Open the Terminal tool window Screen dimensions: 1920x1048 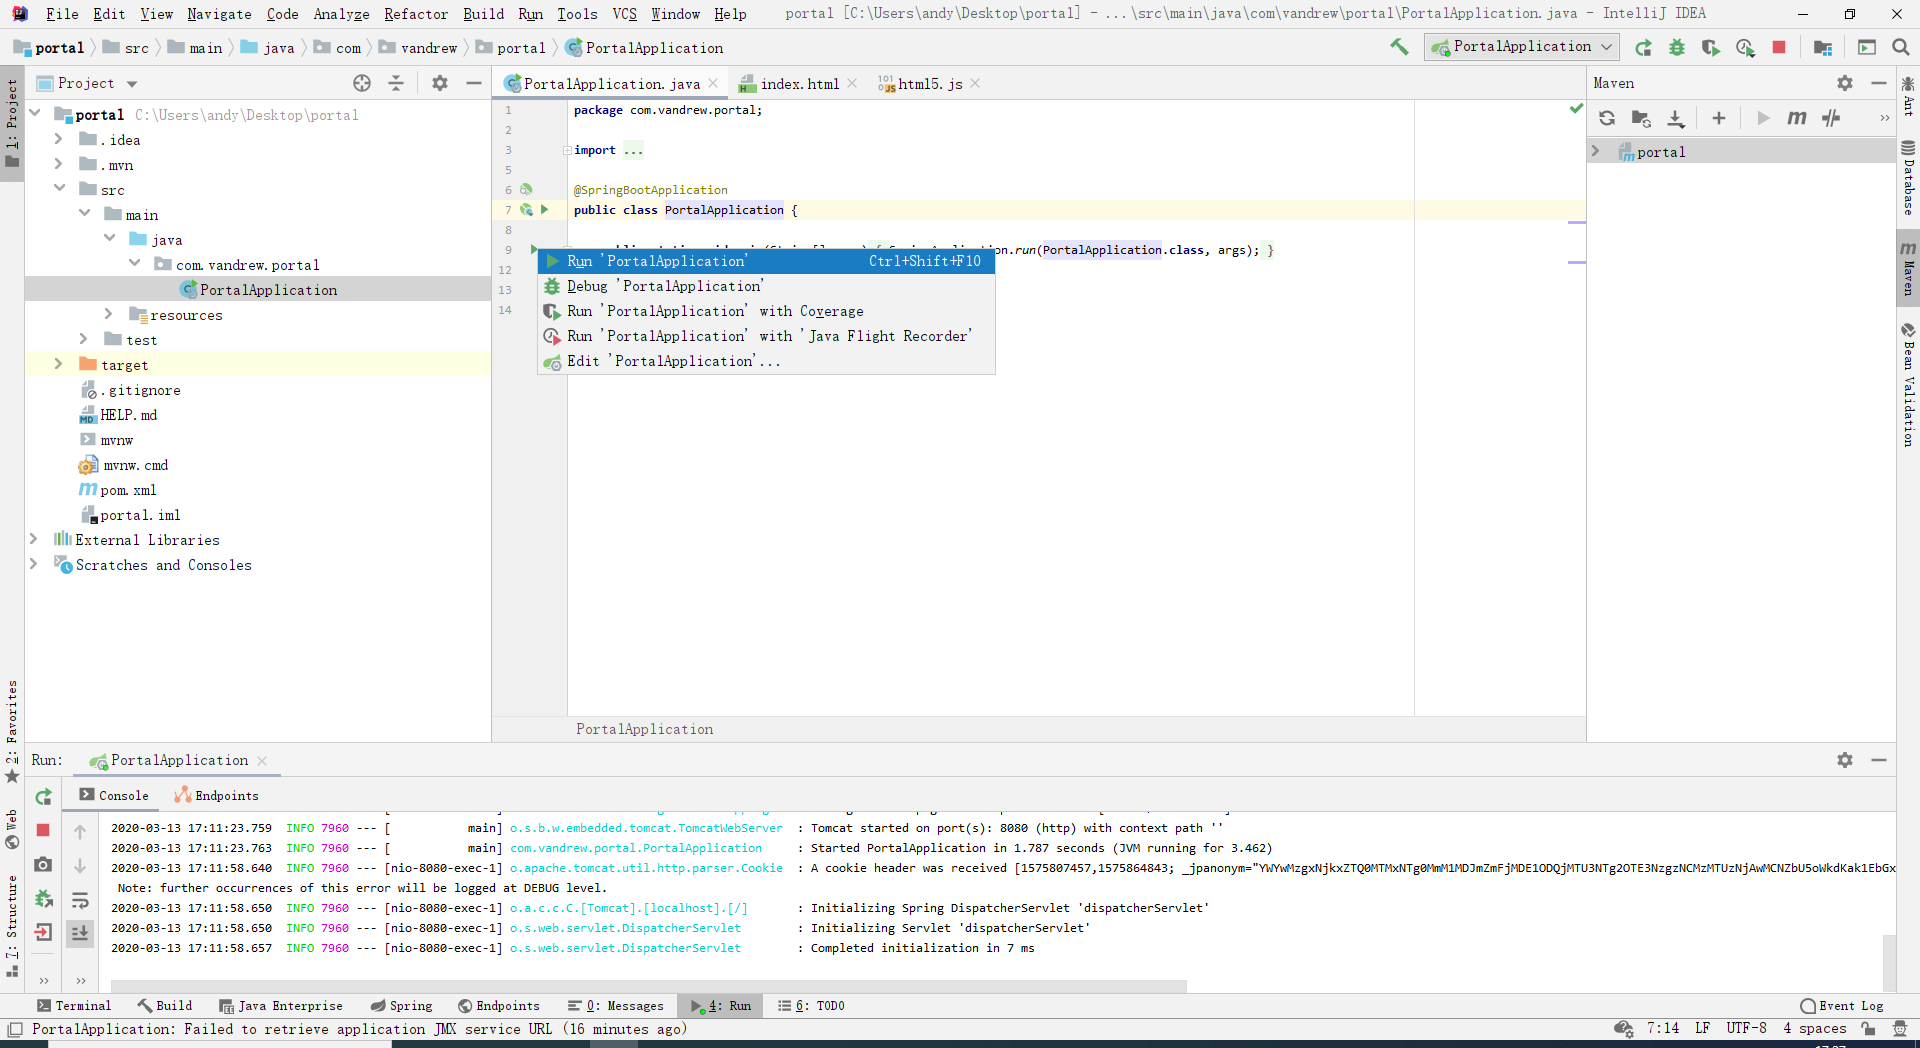(74, 1006)
